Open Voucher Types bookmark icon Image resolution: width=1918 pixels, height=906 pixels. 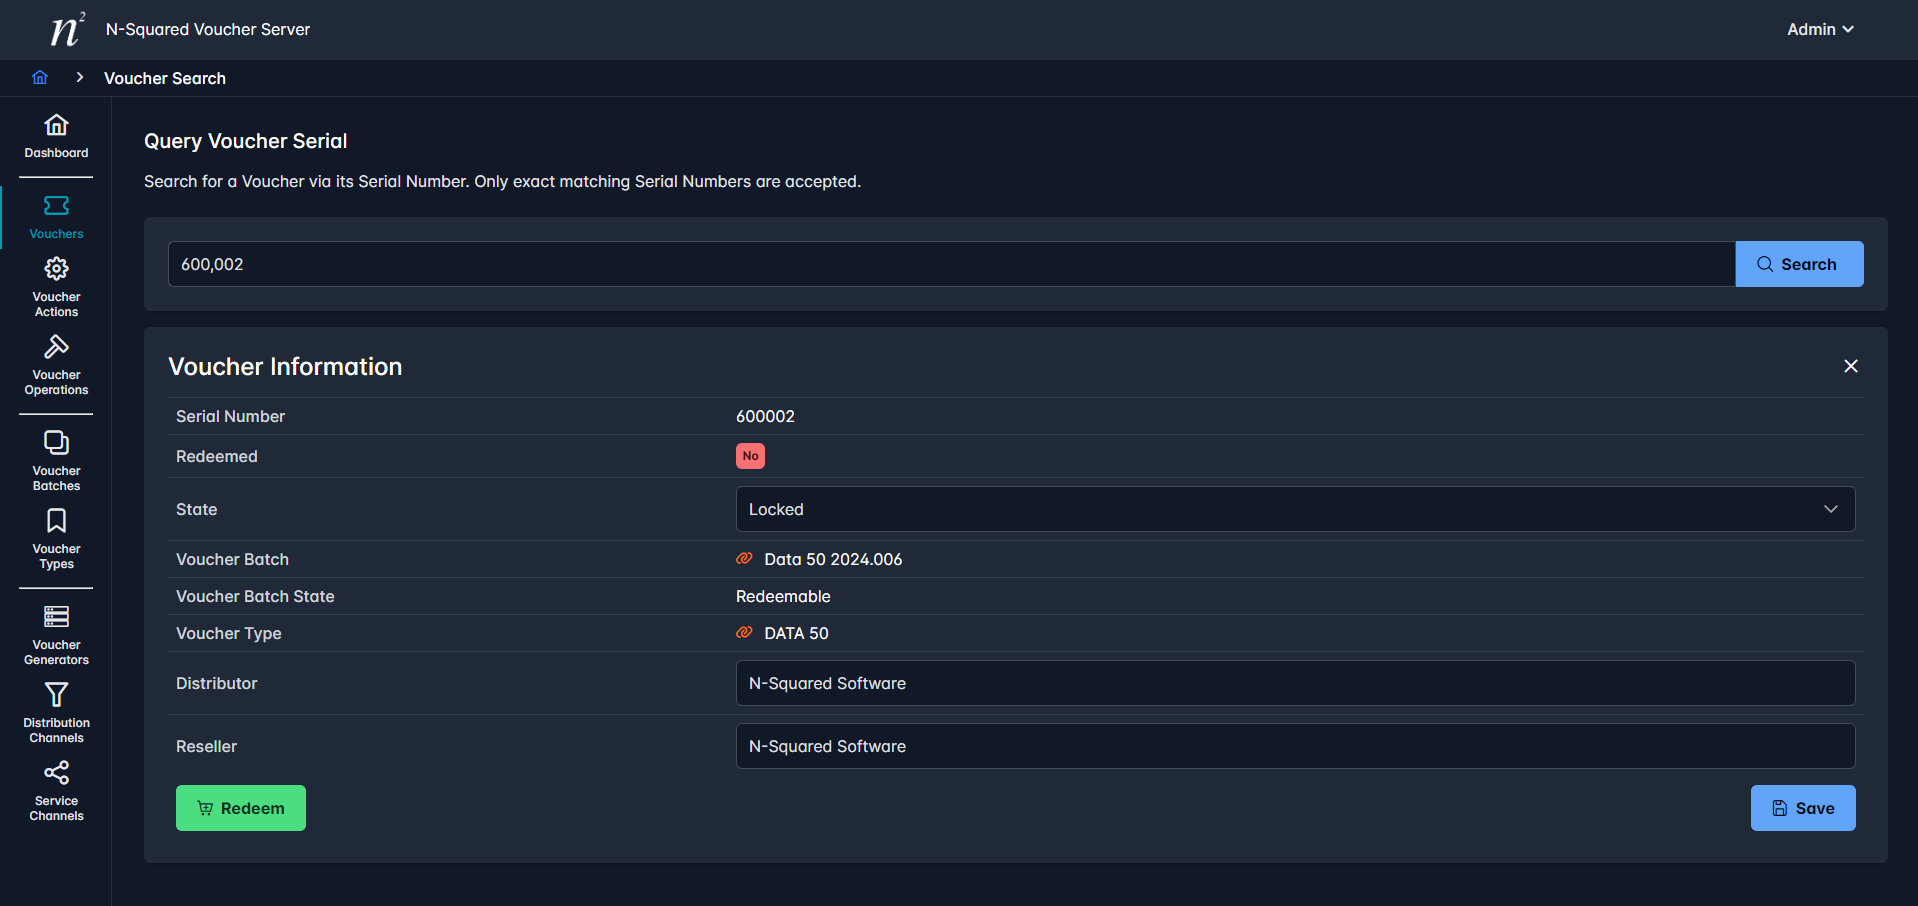tap(56, 522)
